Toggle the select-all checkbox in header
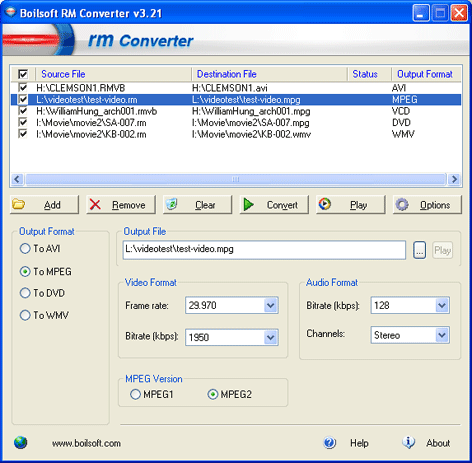Screen dimensions: 472x463 (23, 74)
